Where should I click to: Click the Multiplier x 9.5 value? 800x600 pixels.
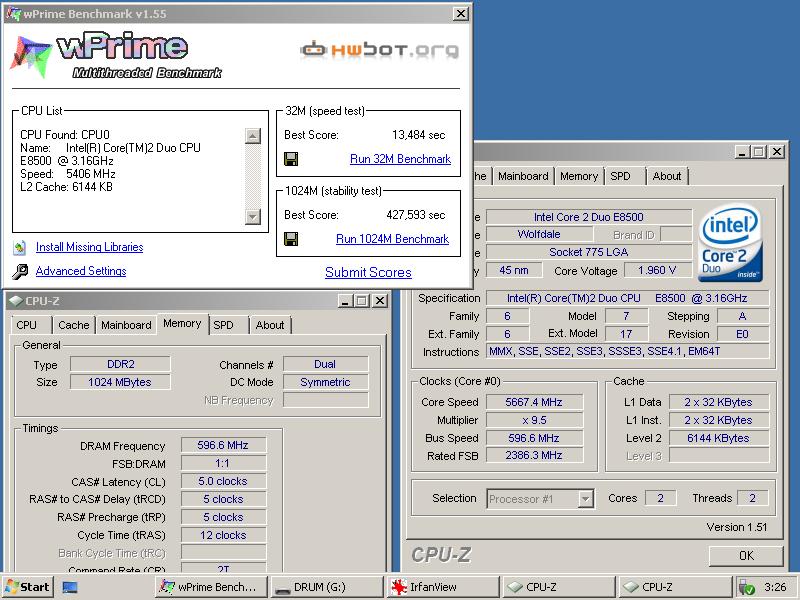534,420
